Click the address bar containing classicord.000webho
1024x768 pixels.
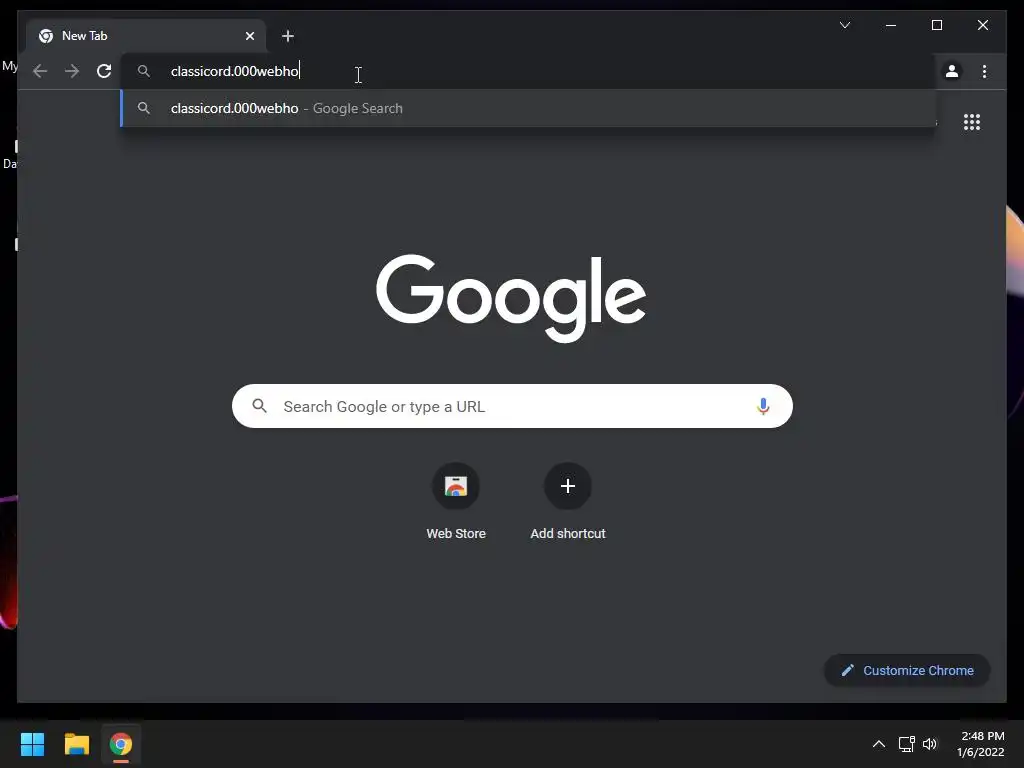(528, 71)
